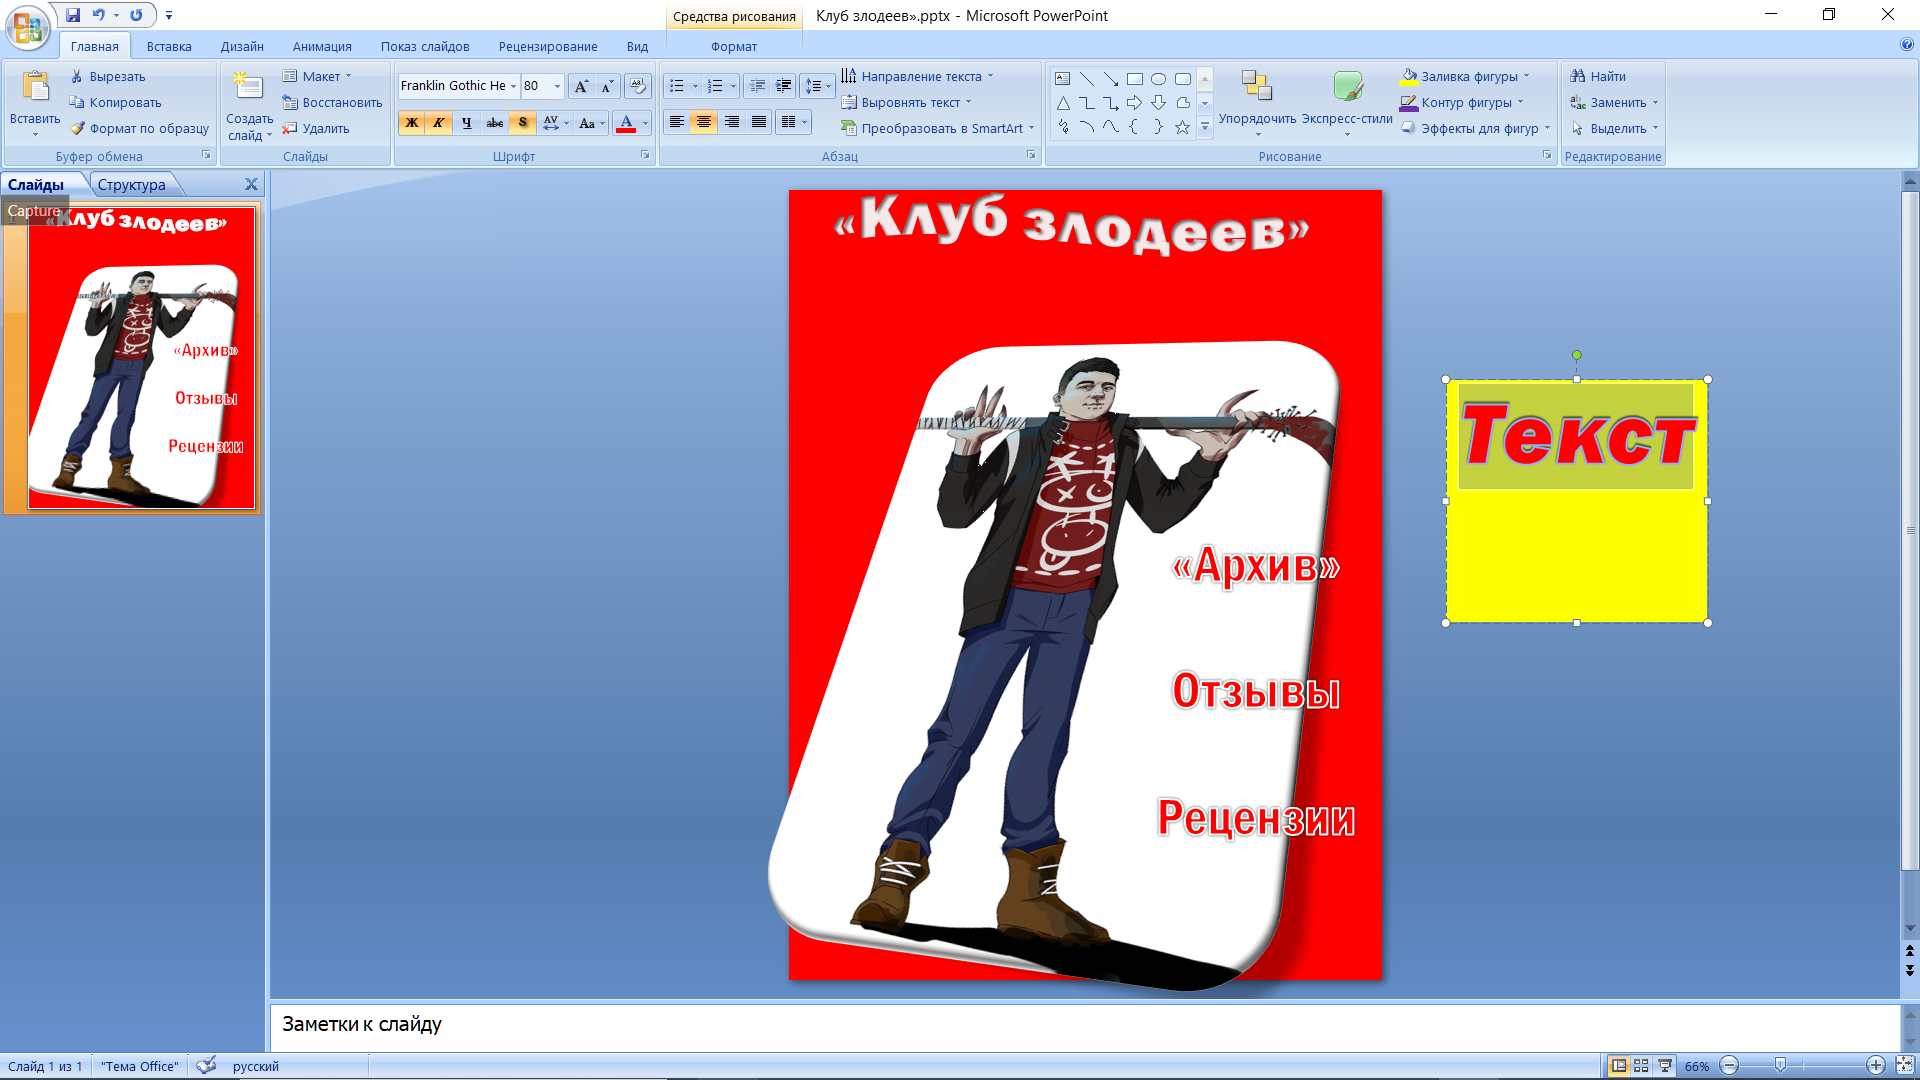Click the clear formatting eraser icon

coord(637,87)
